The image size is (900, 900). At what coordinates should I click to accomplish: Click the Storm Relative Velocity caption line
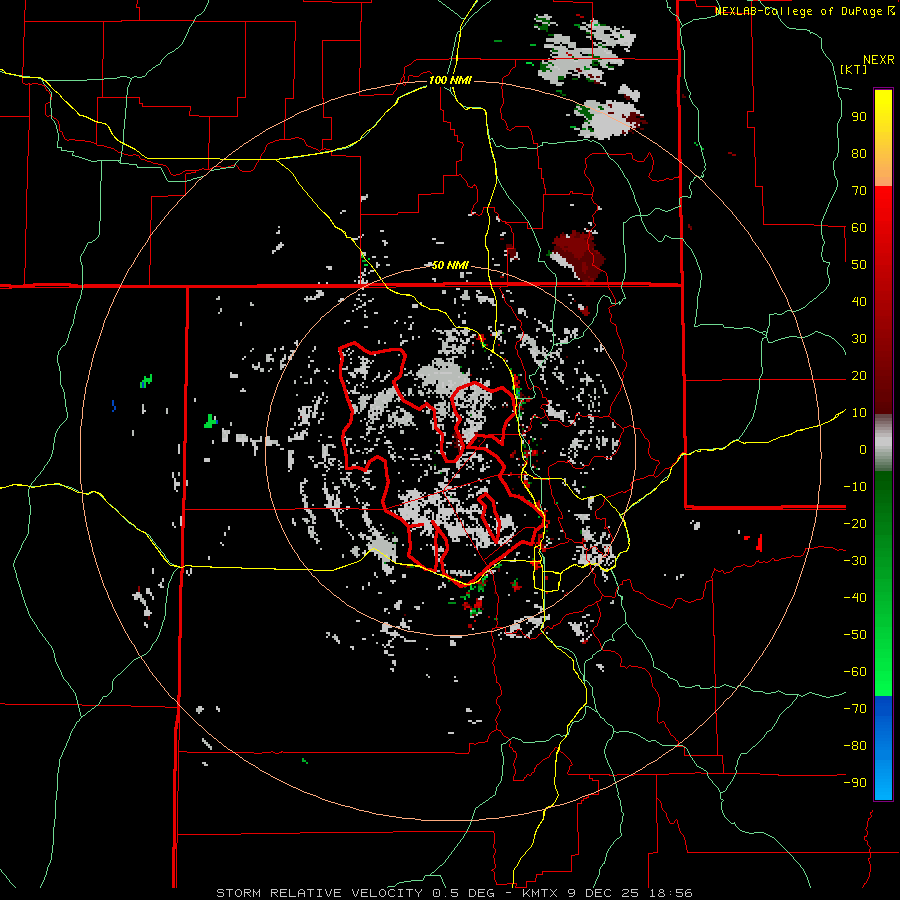[x=454, y=893]
